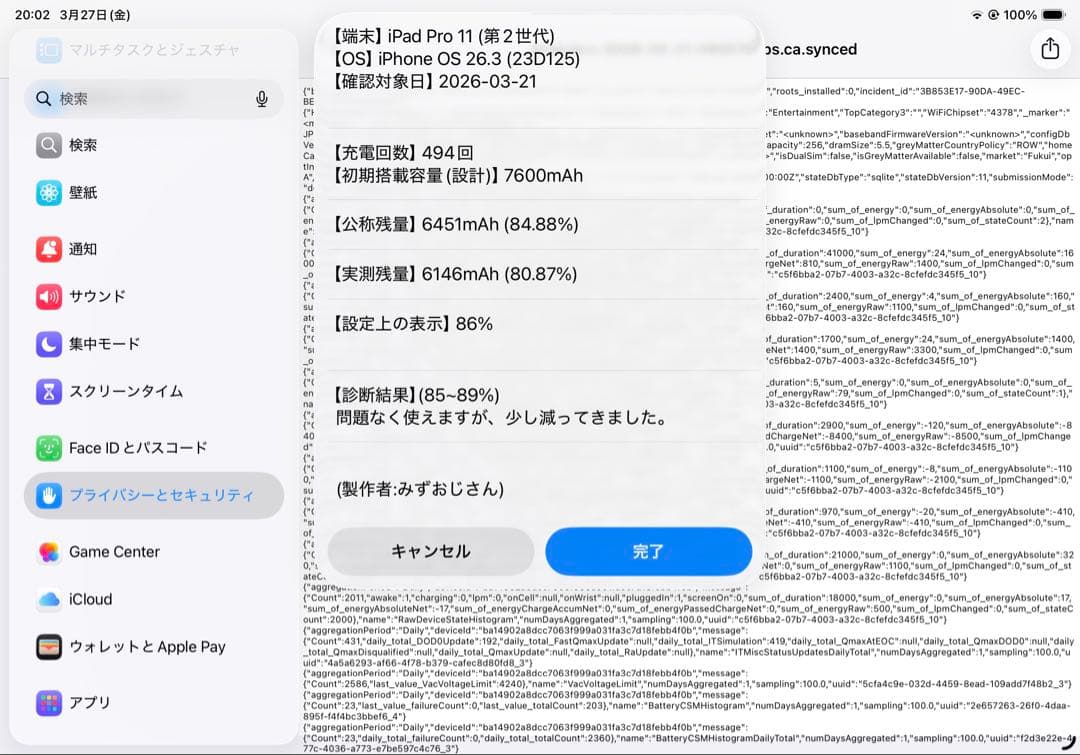
Task: Tap the 【OS】iPhone OS 26.3 (23D125) line
Action: tap(457, 59)
